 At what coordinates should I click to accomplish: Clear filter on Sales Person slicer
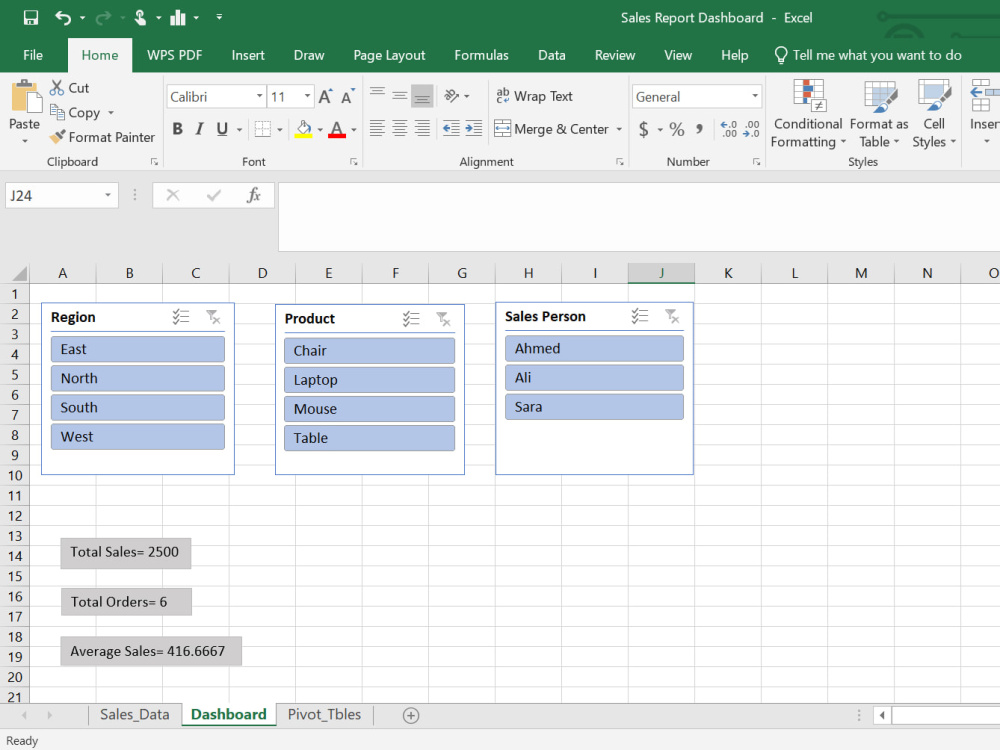pyautogui.click(x=672, y=316)
